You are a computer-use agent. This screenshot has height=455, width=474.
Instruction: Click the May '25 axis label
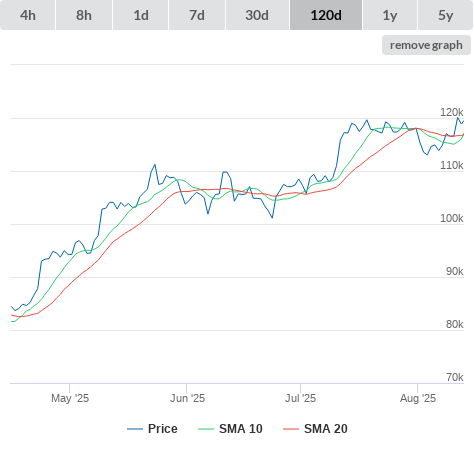tap(70, 398)
